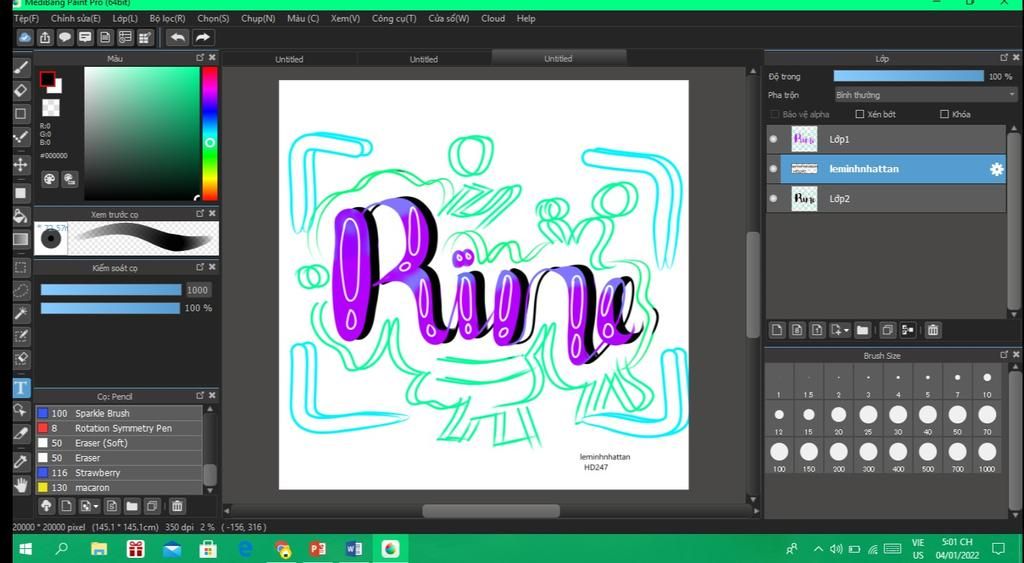The width and height of the screenshot is (1024, 563).
Task: Select the macaron brush
Action: pyautogui.click(x=120, y=487)
